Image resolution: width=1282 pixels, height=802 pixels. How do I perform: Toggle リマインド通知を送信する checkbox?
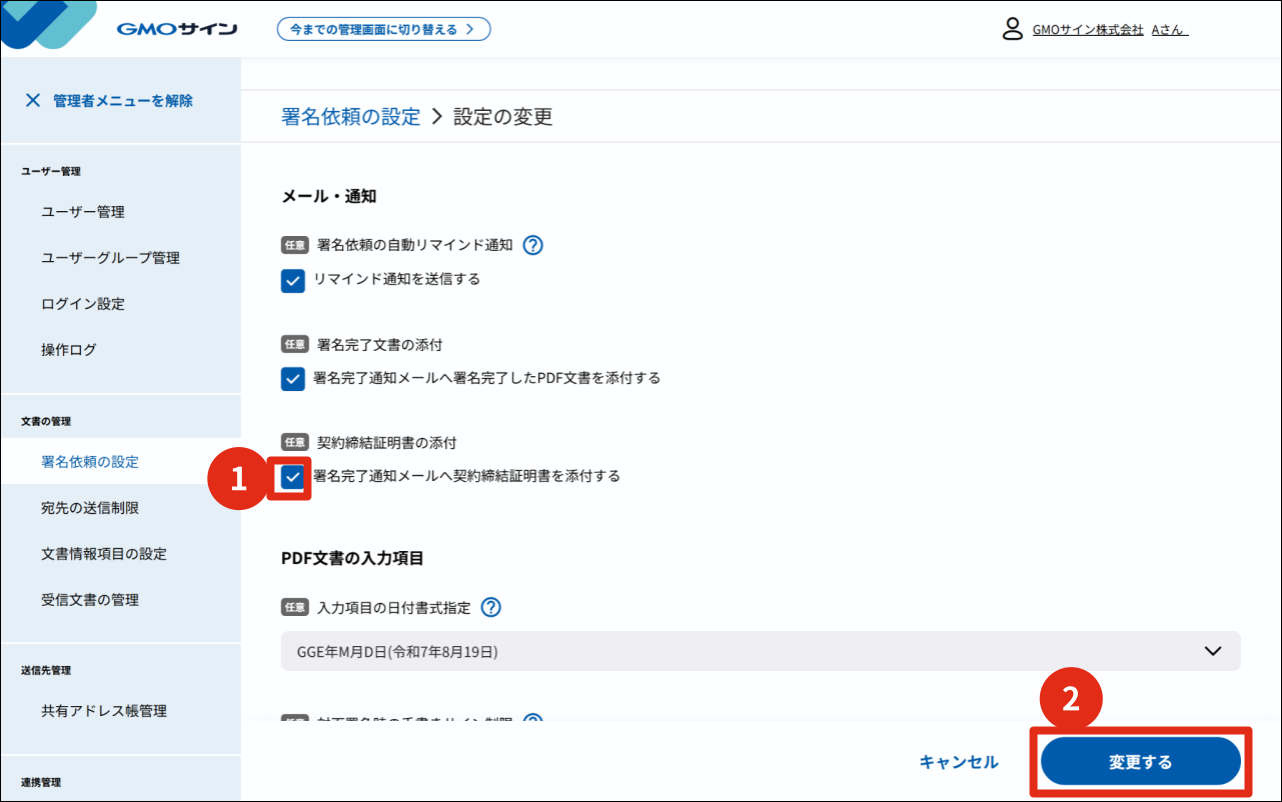pyautogui.click(x=293, y=281)
